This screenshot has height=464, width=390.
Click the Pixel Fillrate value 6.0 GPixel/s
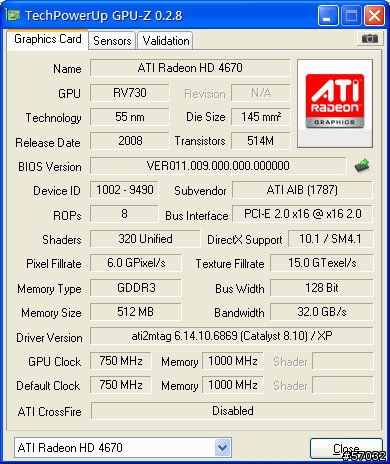136,263
